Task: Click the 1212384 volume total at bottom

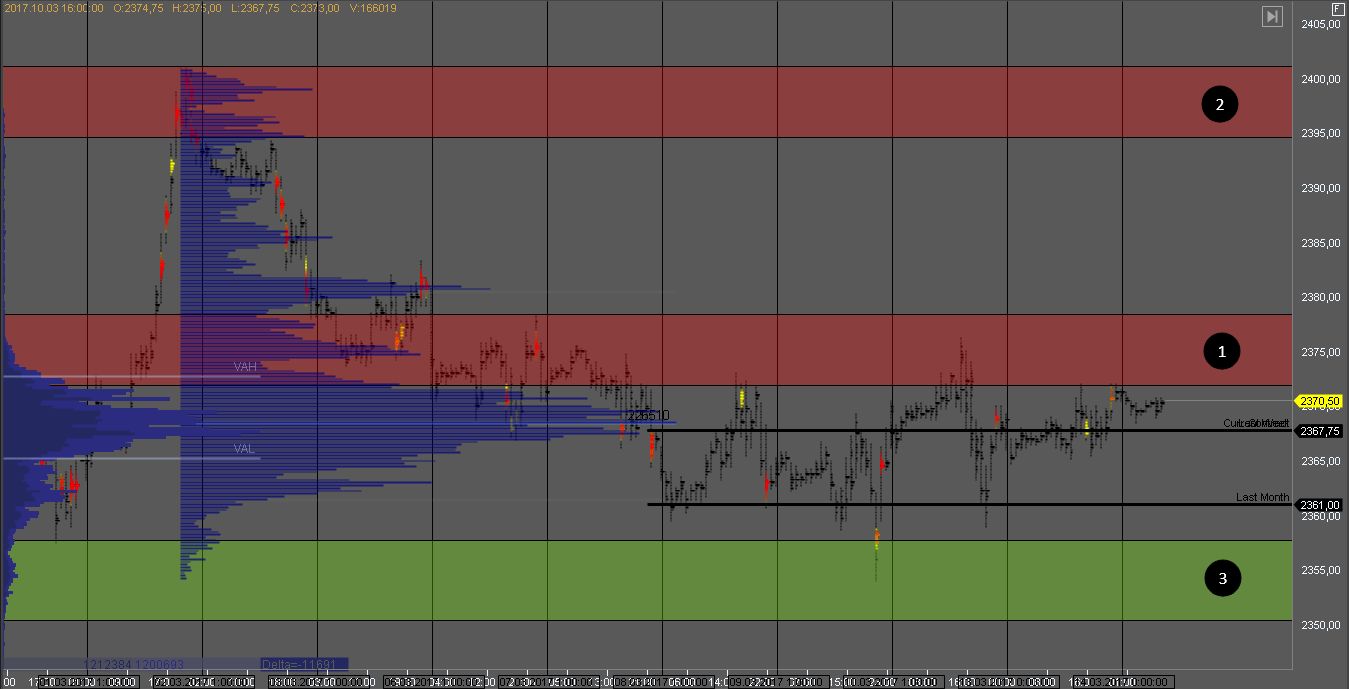Action: point(110,664)
